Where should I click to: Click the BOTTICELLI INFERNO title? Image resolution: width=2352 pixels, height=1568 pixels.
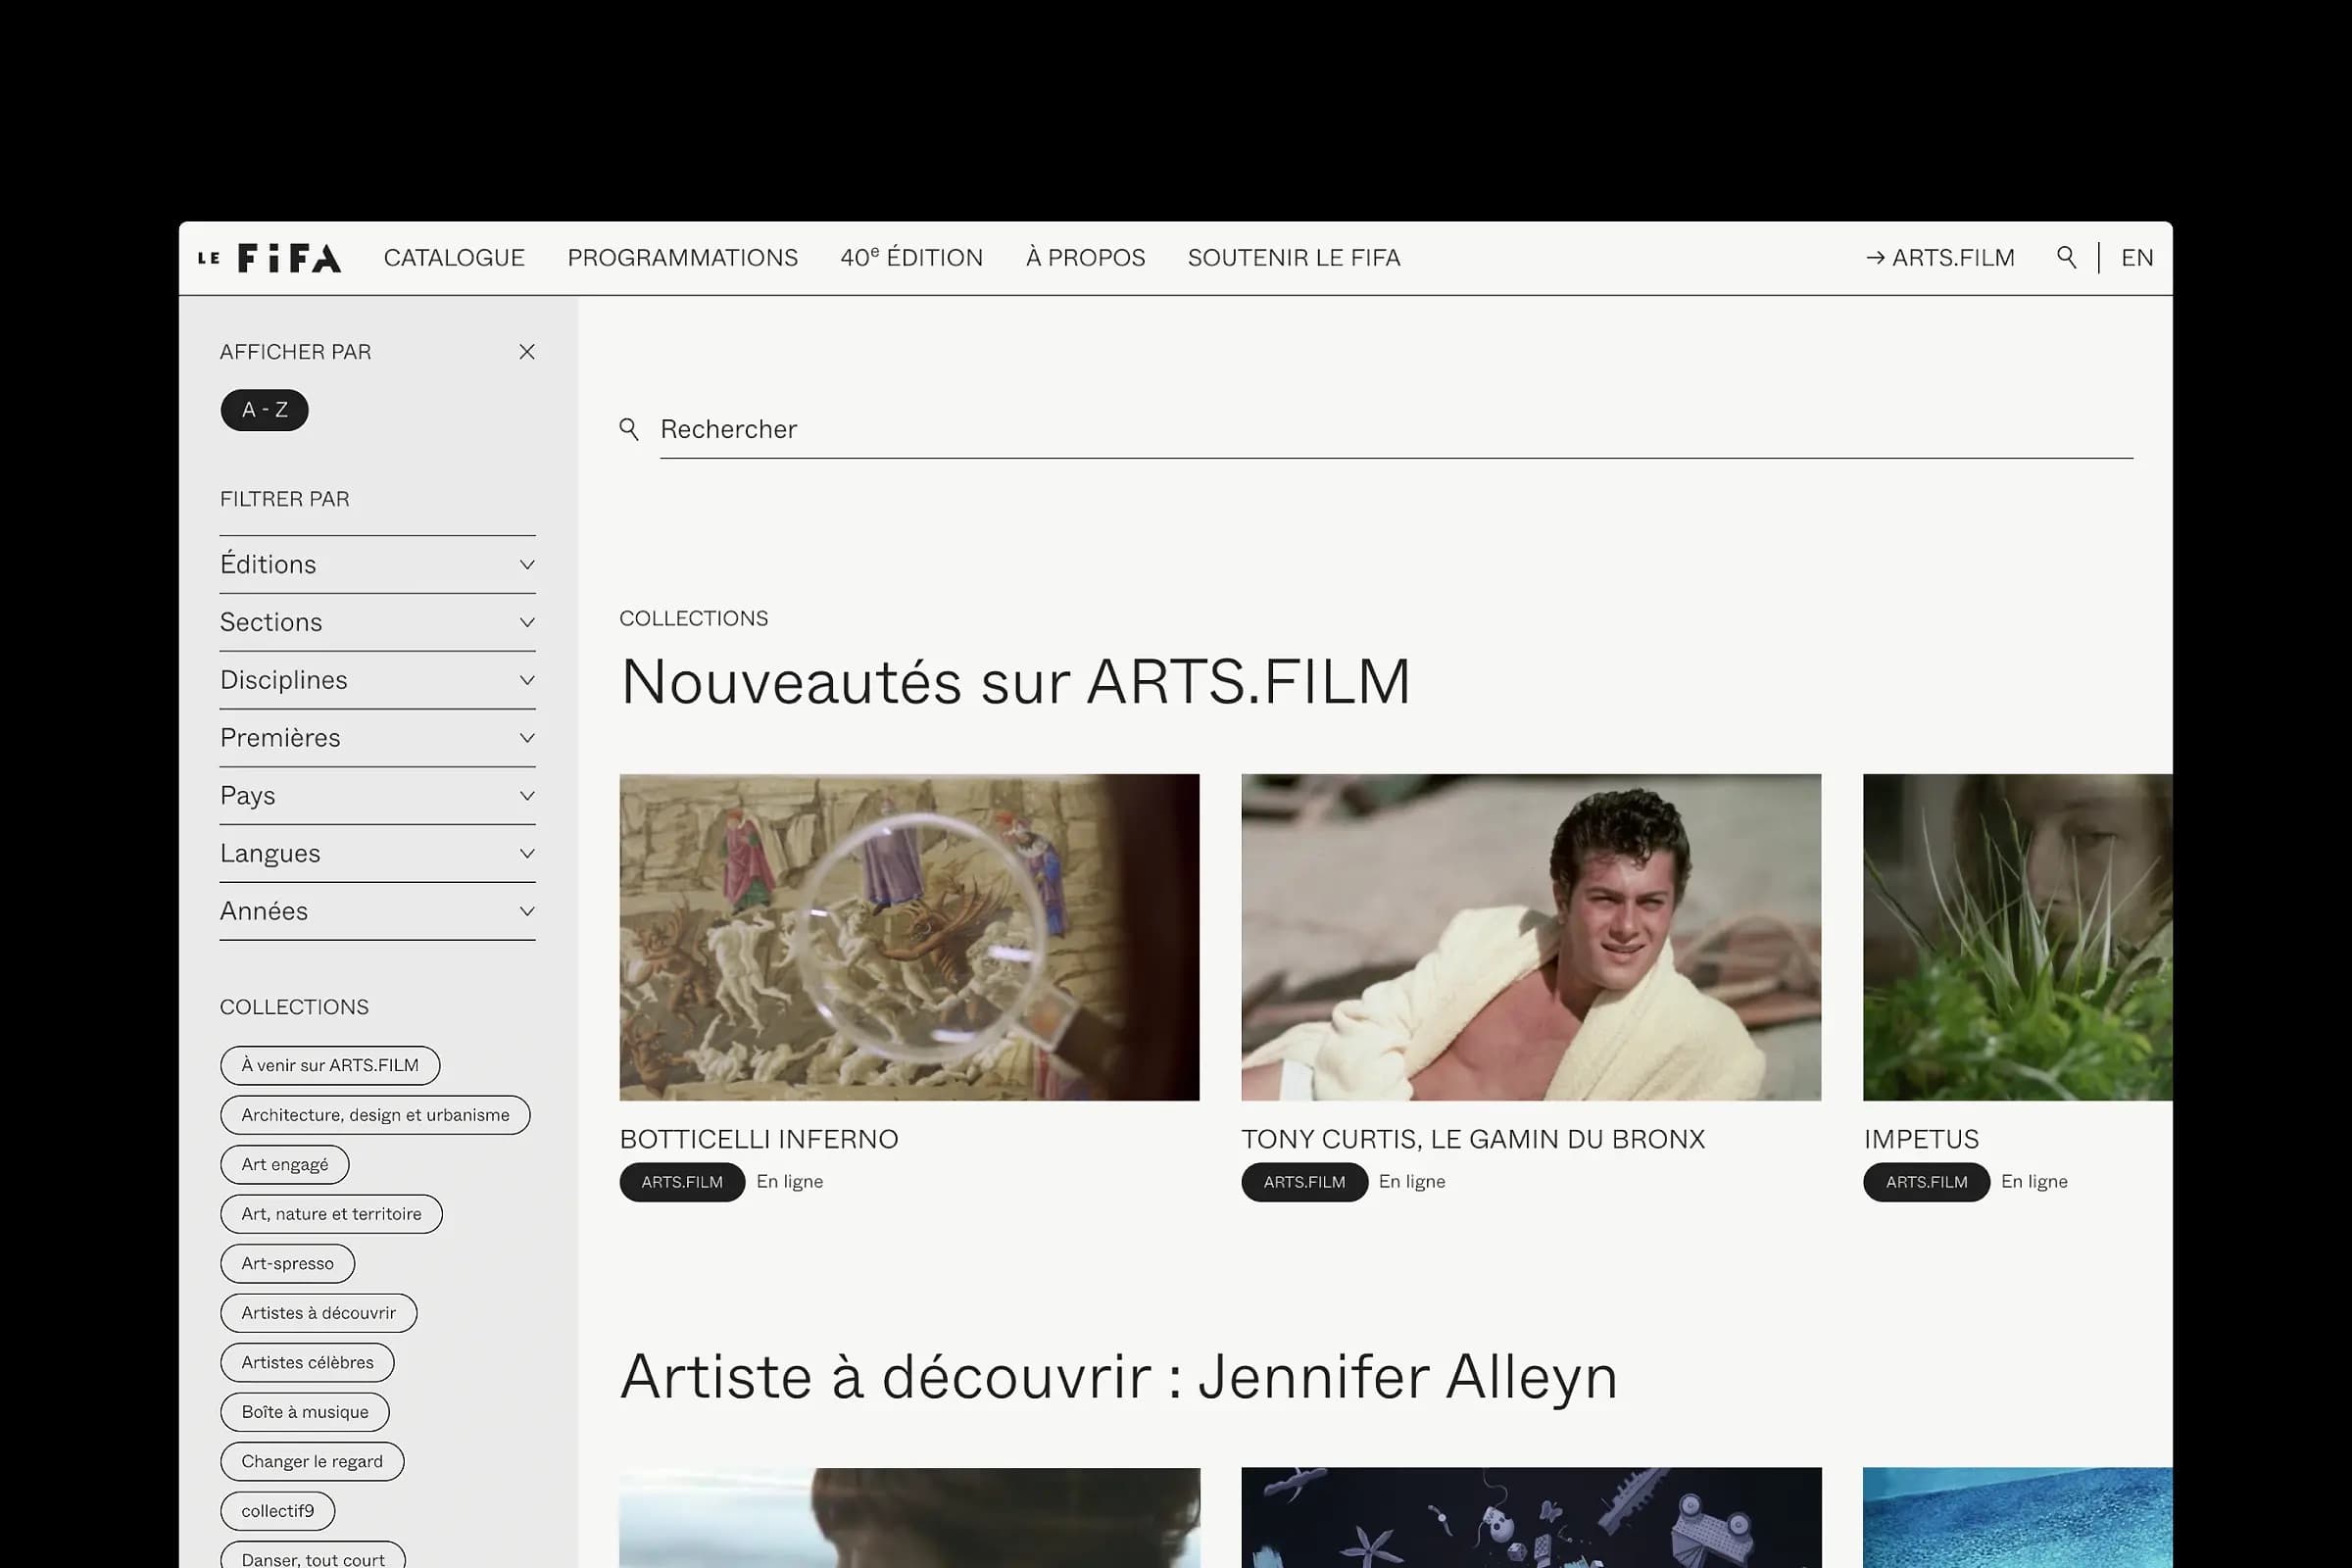[759, 1140]
